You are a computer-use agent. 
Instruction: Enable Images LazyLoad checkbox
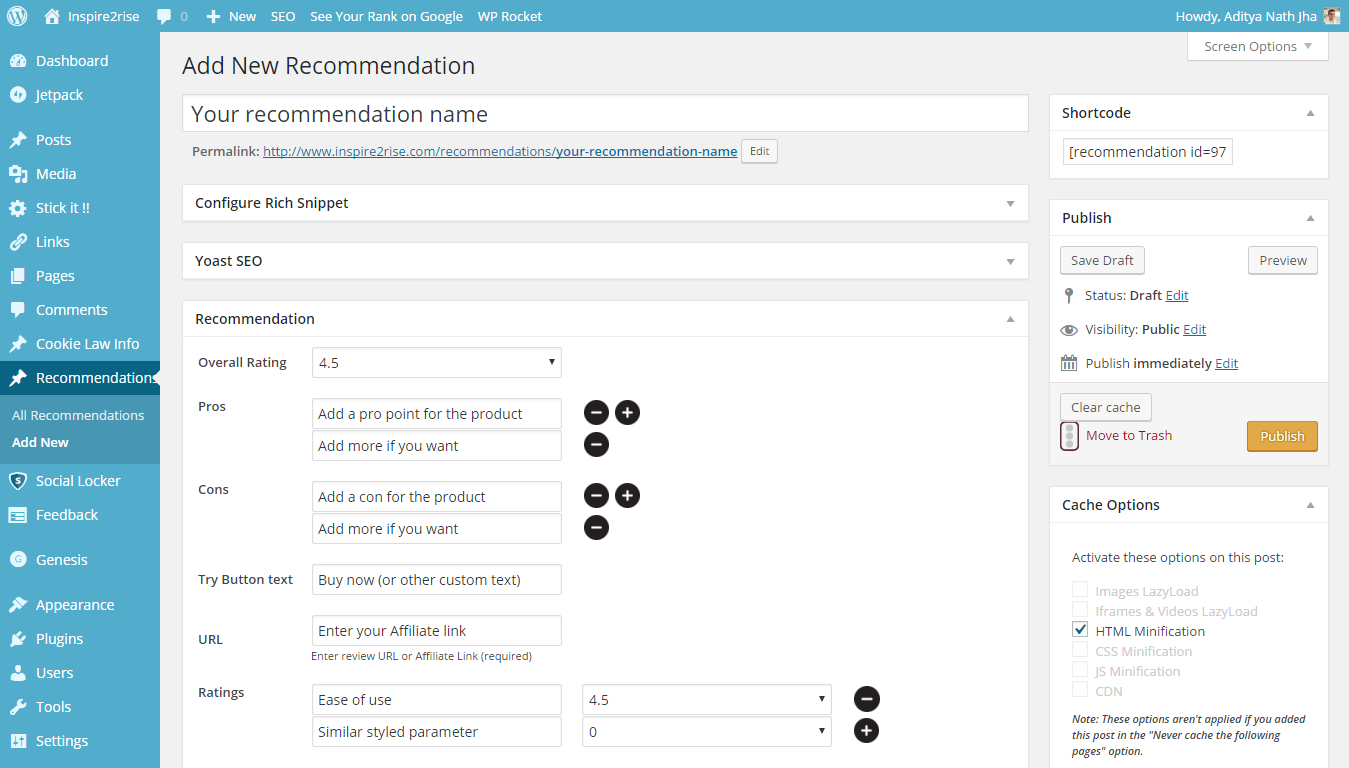[x=1080, y=590]
